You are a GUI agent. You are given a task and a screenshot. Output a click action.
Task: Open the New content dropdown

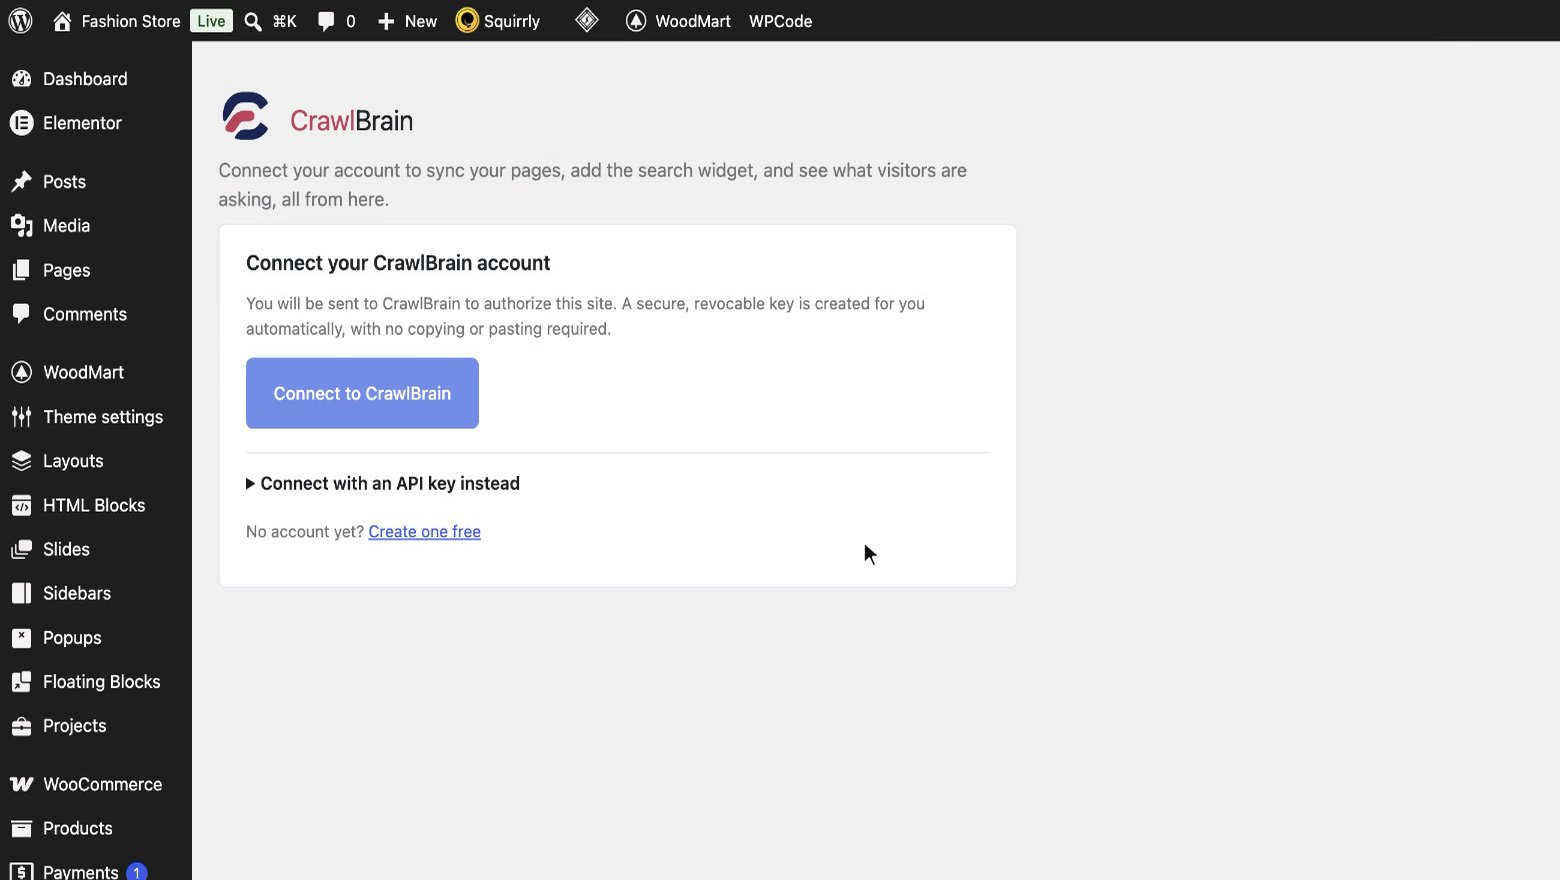click(407, 21)
